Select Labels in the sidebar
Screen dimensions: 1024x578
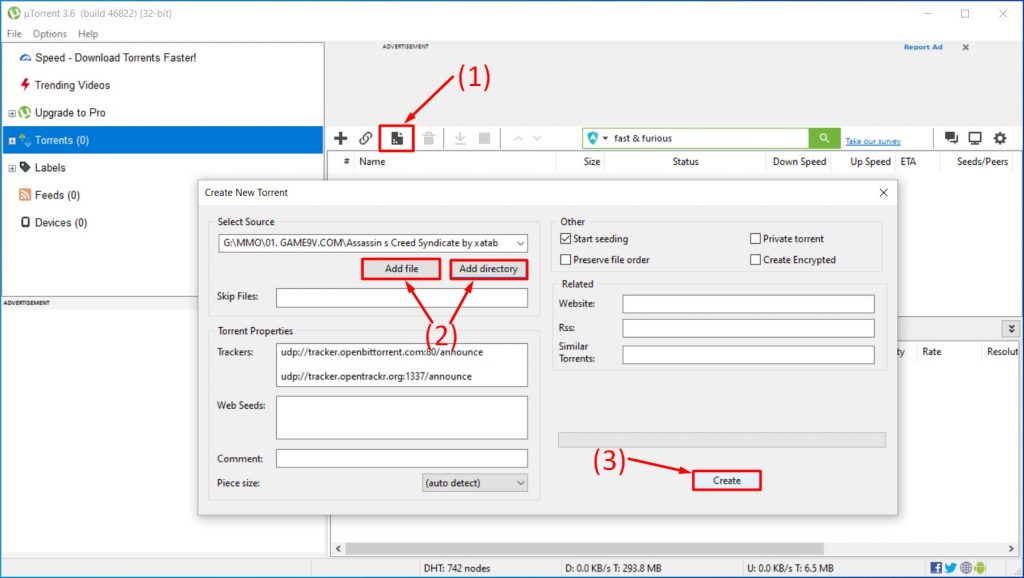[50, 167]
